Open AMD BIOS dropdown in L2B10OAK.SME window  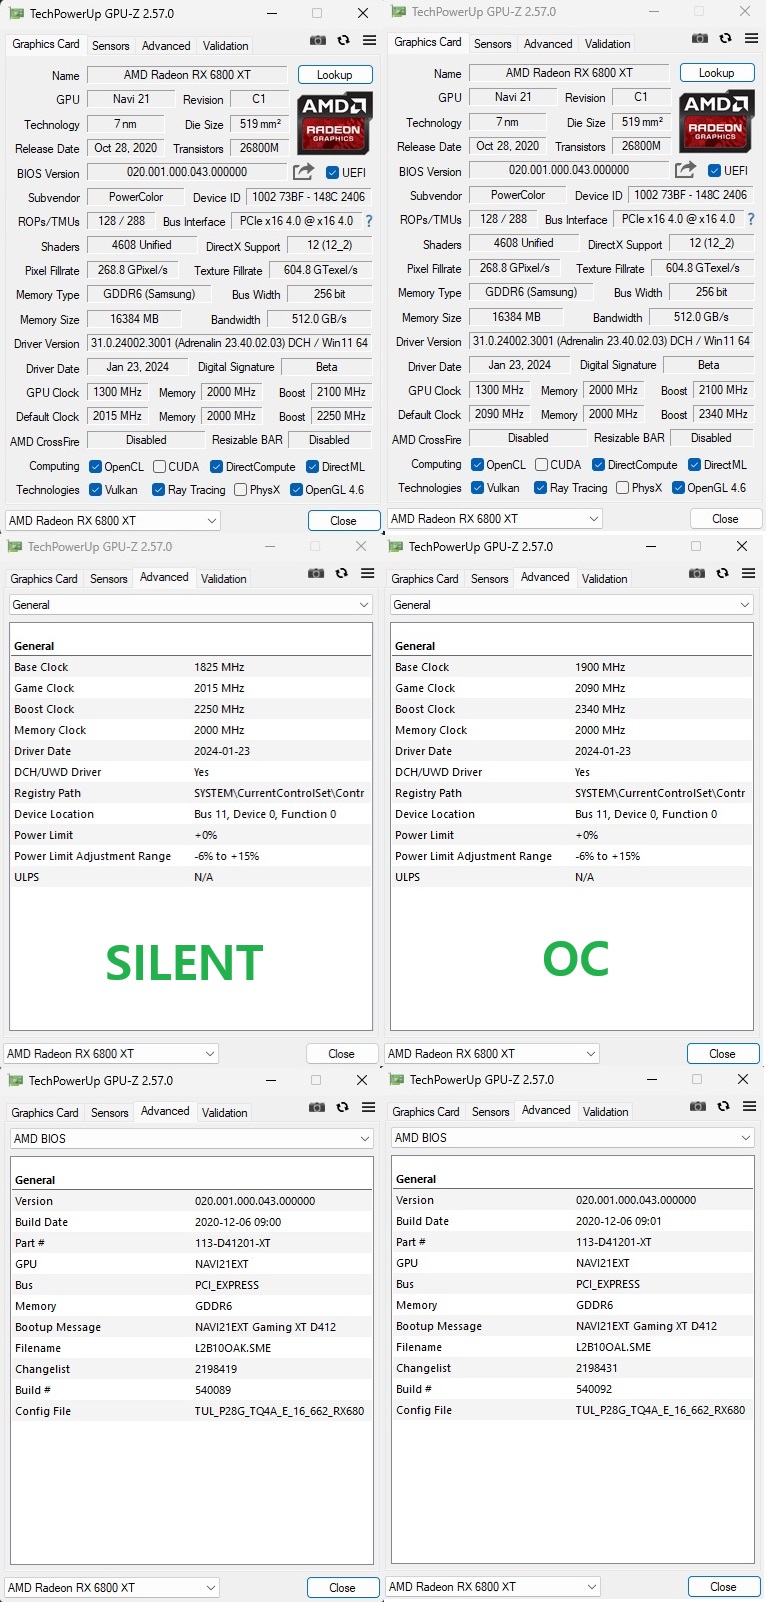(x=192, y=1139)
